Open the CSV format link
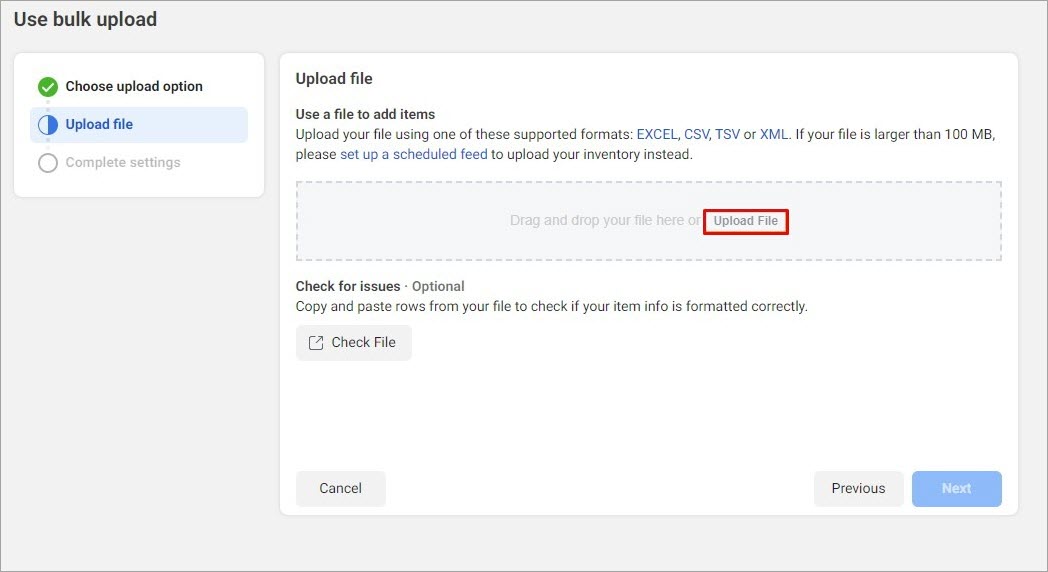 [696, 134]
